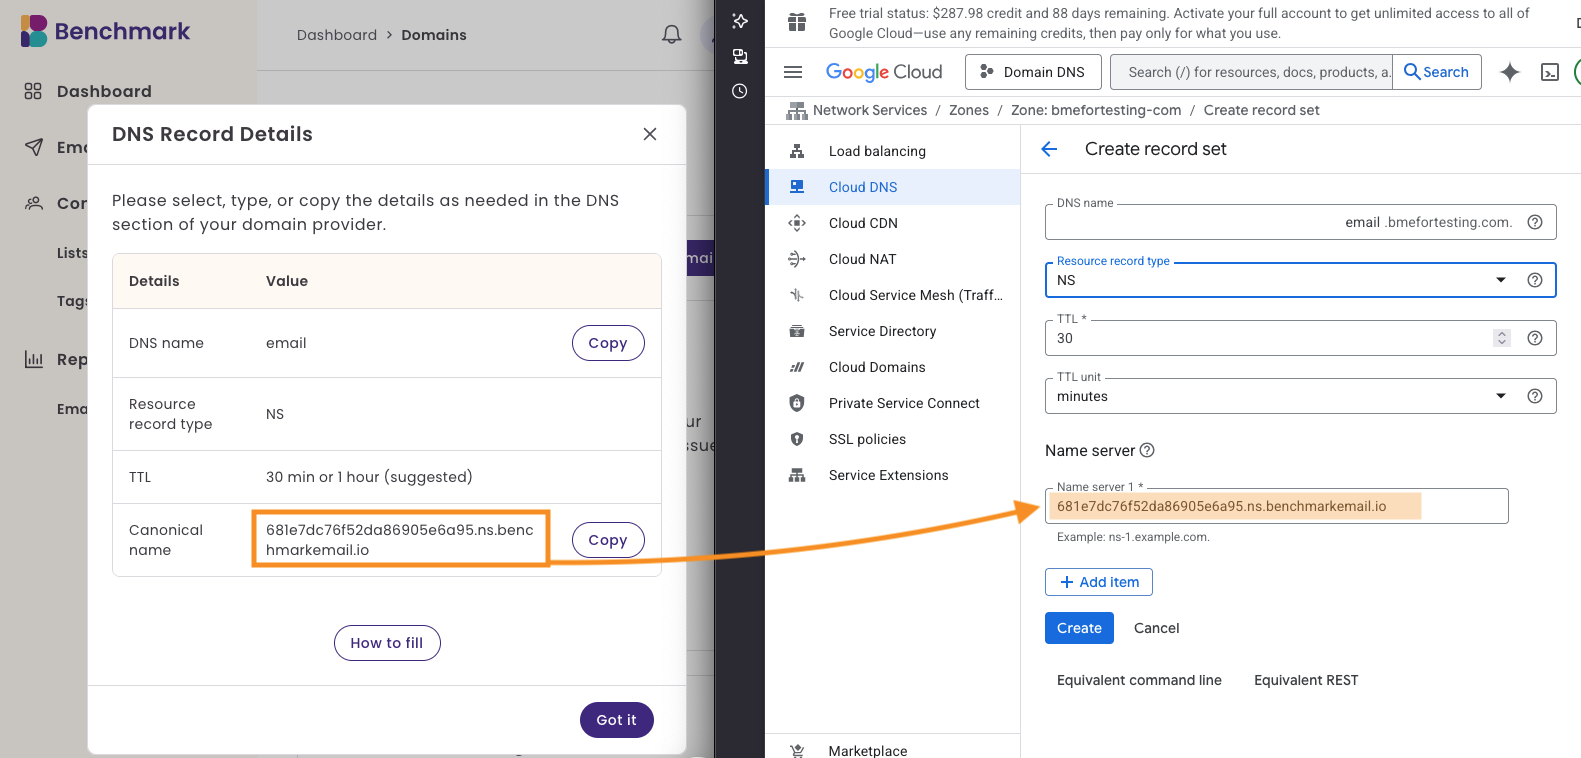Focus the resources search box

point(1251,72)
